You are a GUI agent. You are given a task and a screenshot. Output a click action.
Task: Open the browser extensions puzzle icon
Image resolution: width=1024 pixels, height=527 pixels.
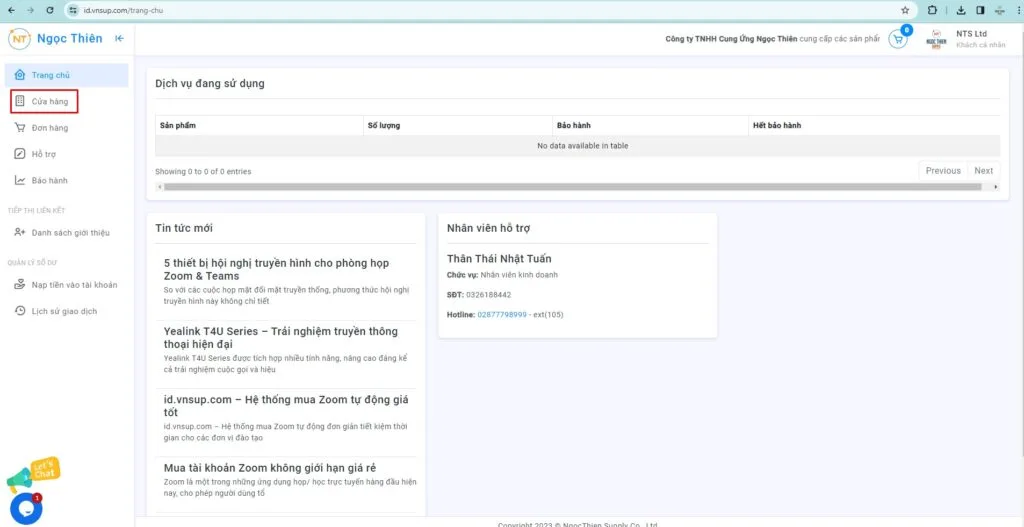[x=933, y=10]
